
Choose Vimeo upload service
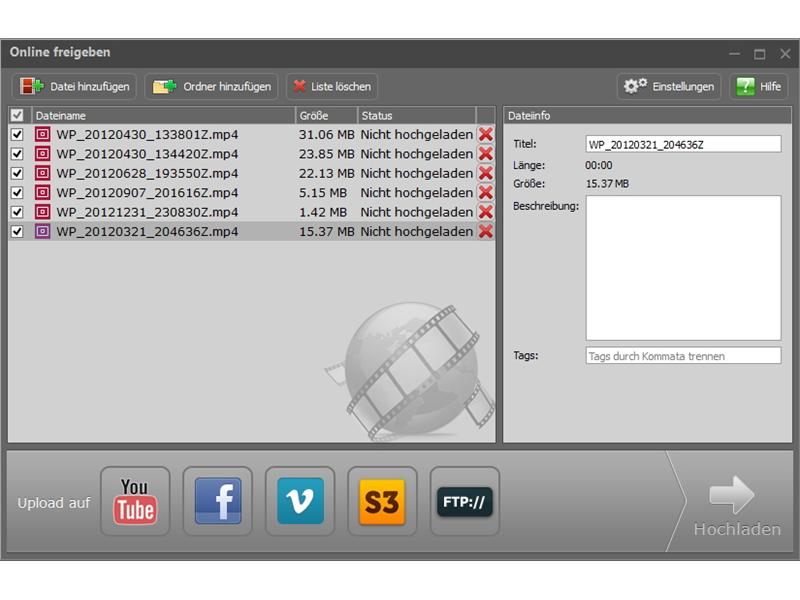pos(300,501)
